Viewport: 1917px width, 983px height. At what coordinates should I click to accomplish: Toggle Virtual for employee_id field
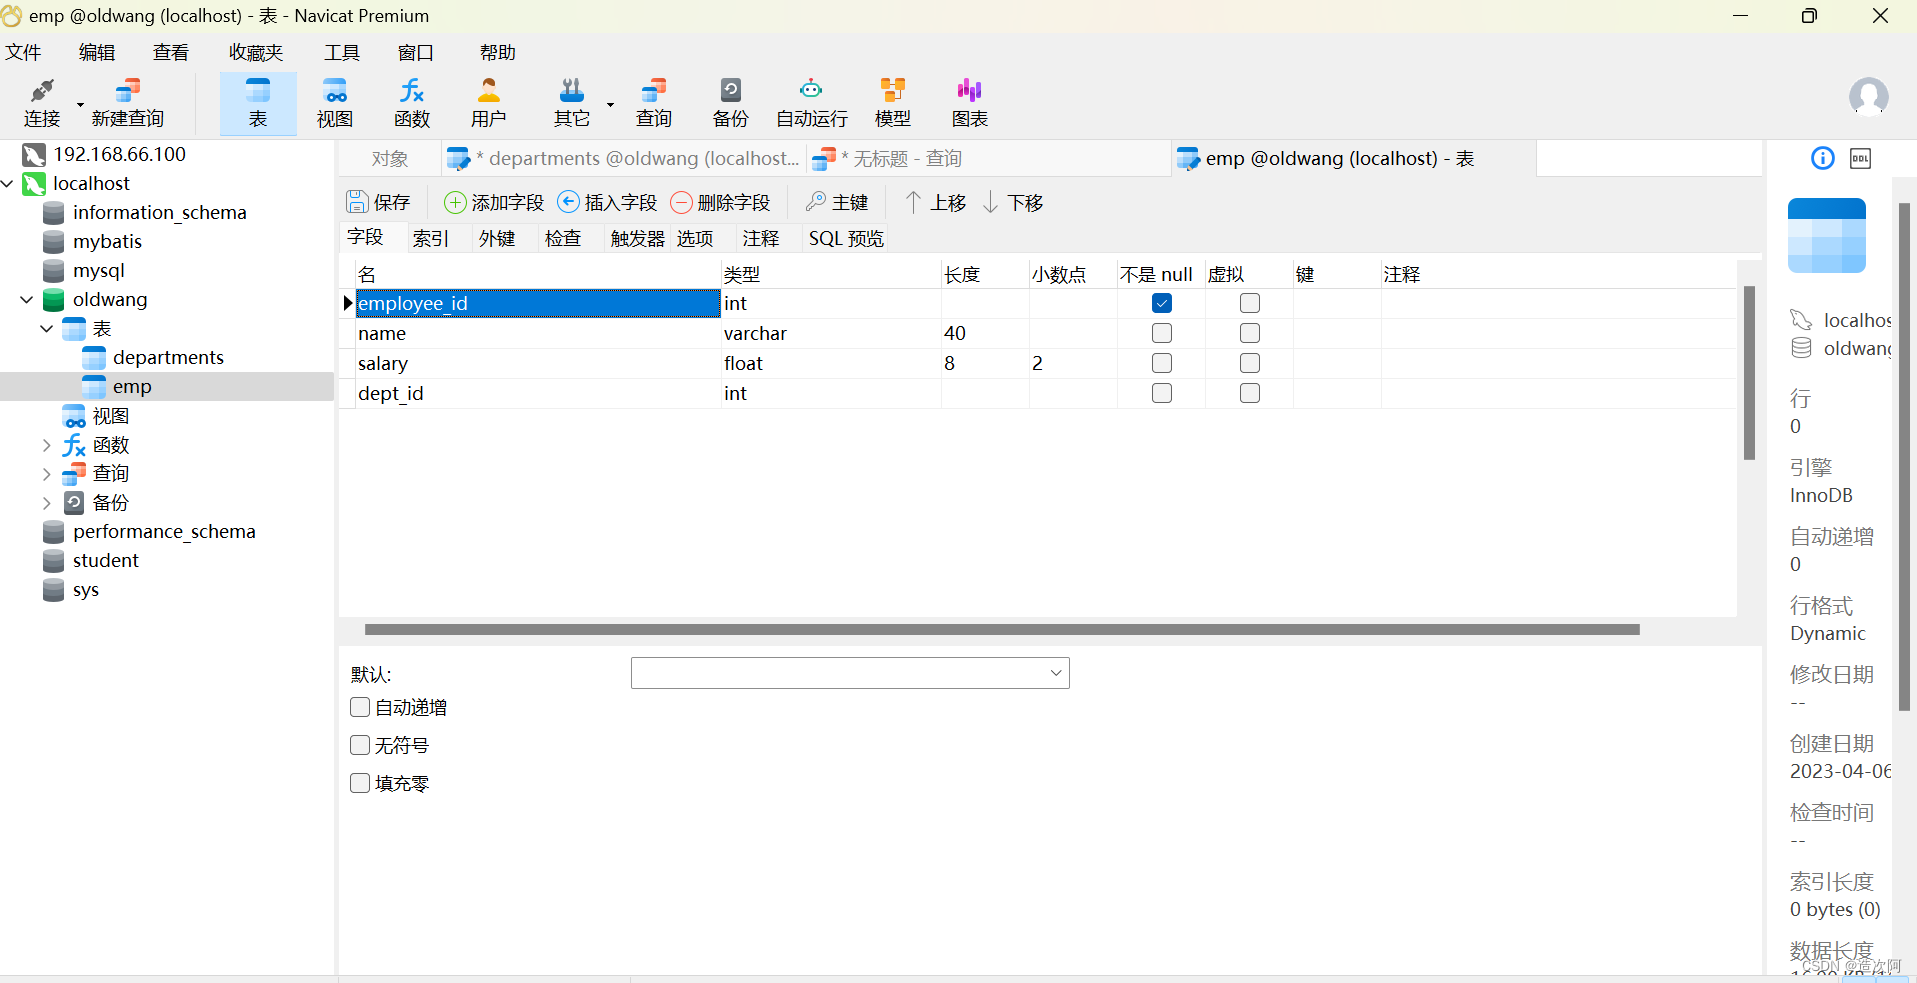click(x=1250, y=303)
